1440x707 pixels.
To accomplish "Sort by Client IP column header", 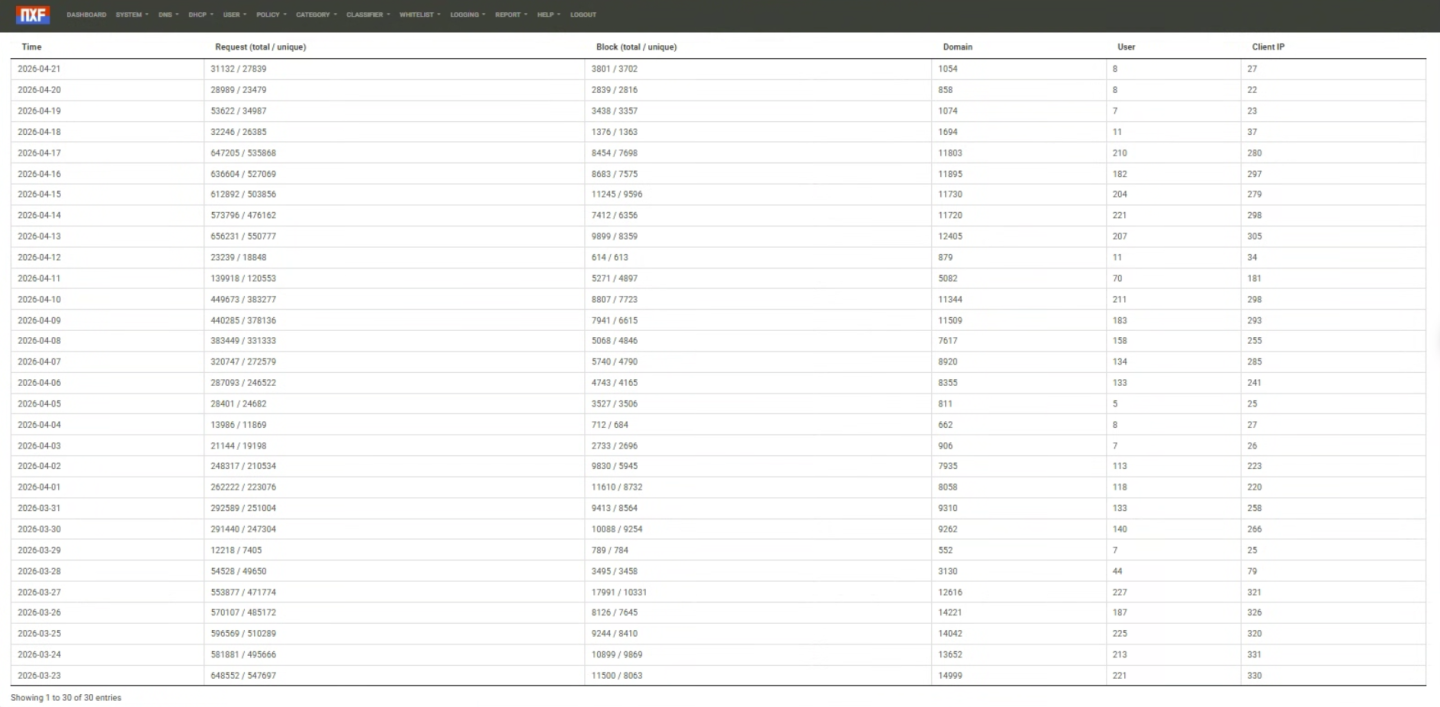I will pos(1268,47).
